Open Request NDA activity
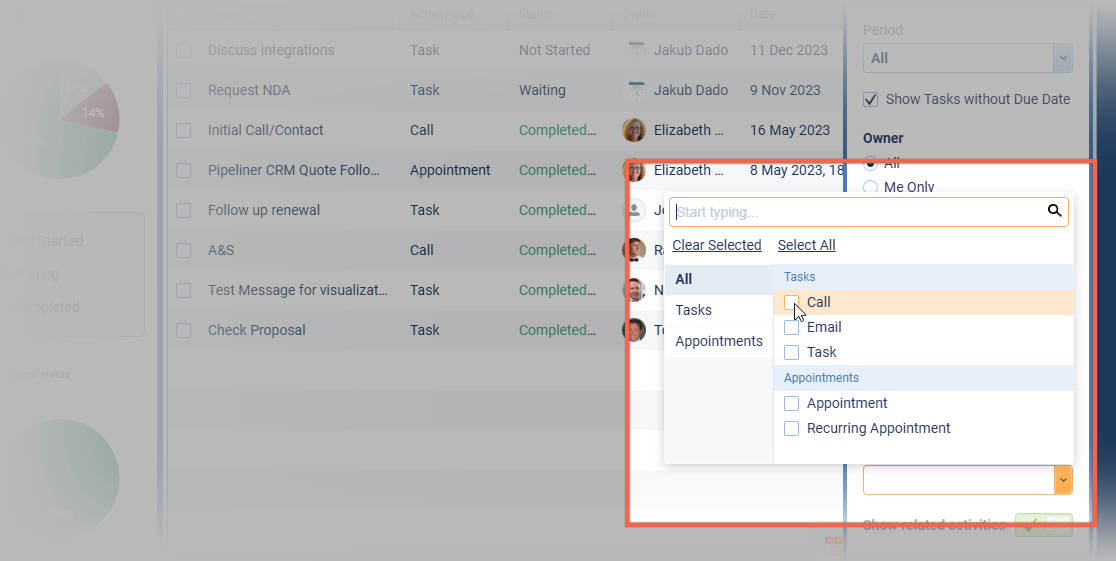Image resolution: width=1116 pixels, height=561 pixels. 249,90
